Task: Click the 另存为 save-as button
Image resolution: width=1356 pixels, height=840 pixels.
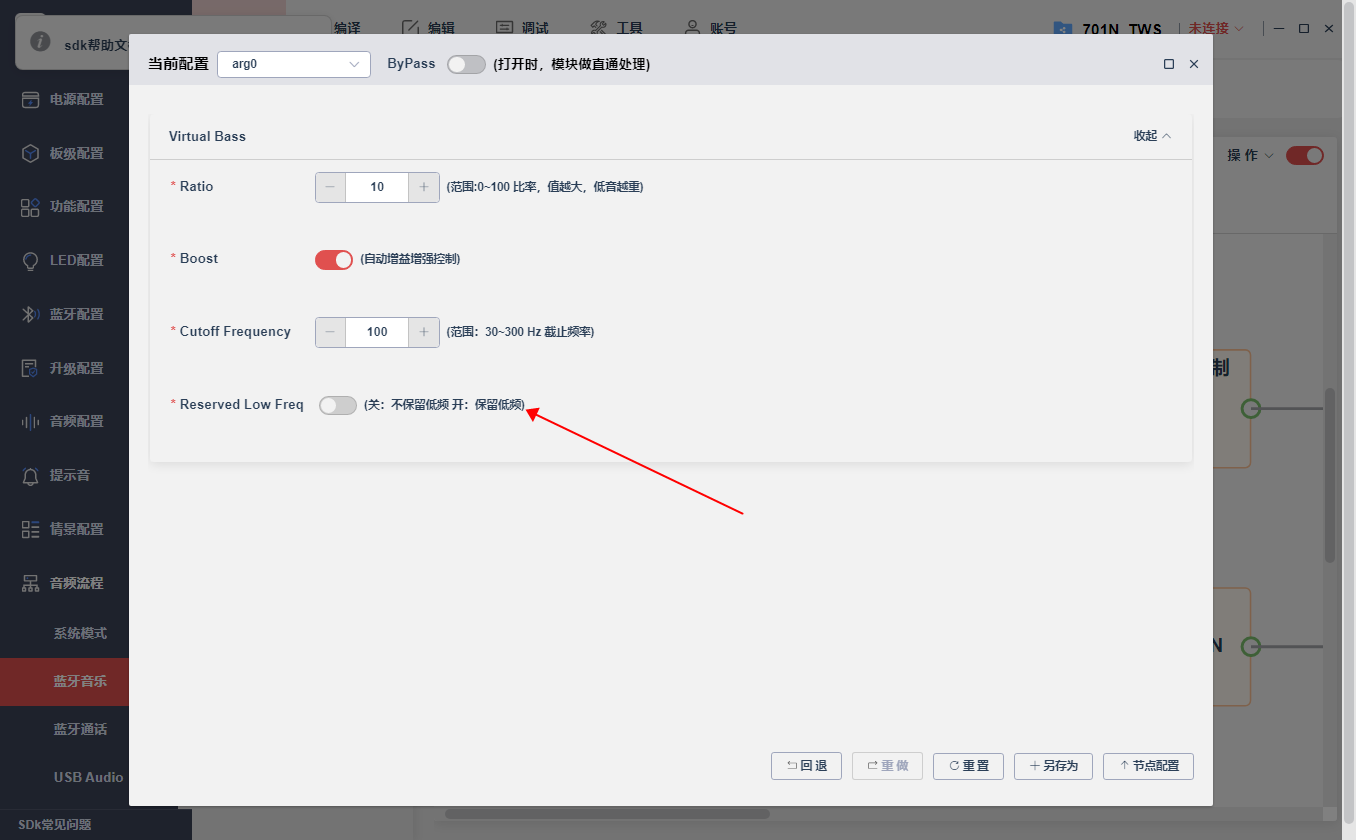Action: click(x=1053, y=766)
